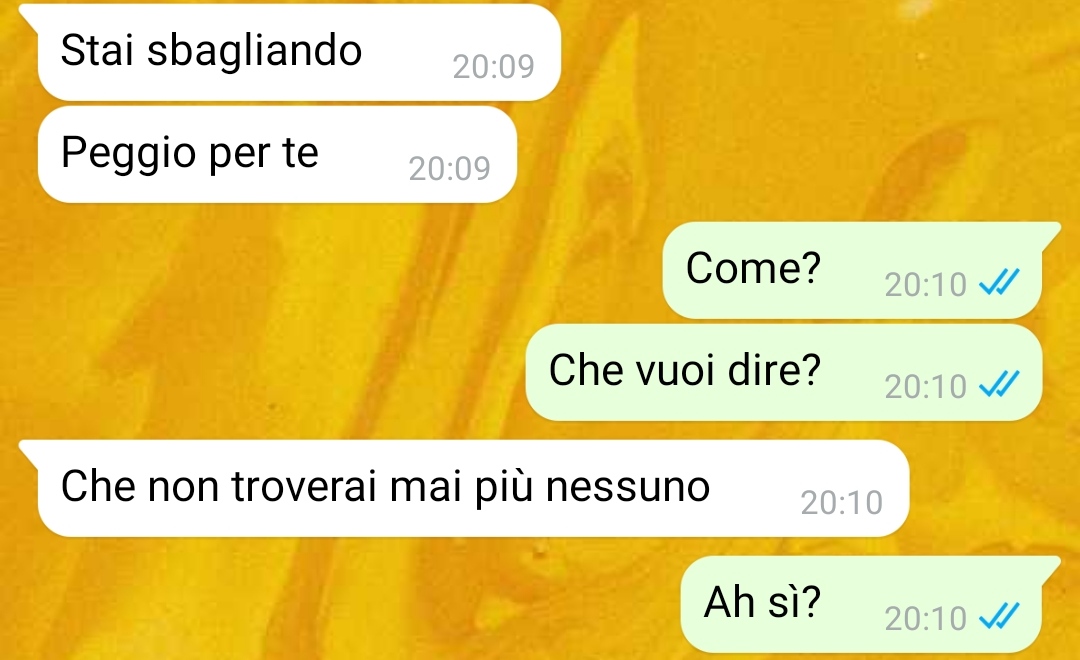Screen dimensions: 1080x660
Task: Tap the 'Come?' sent message
Action: click(x=853, y=270)
